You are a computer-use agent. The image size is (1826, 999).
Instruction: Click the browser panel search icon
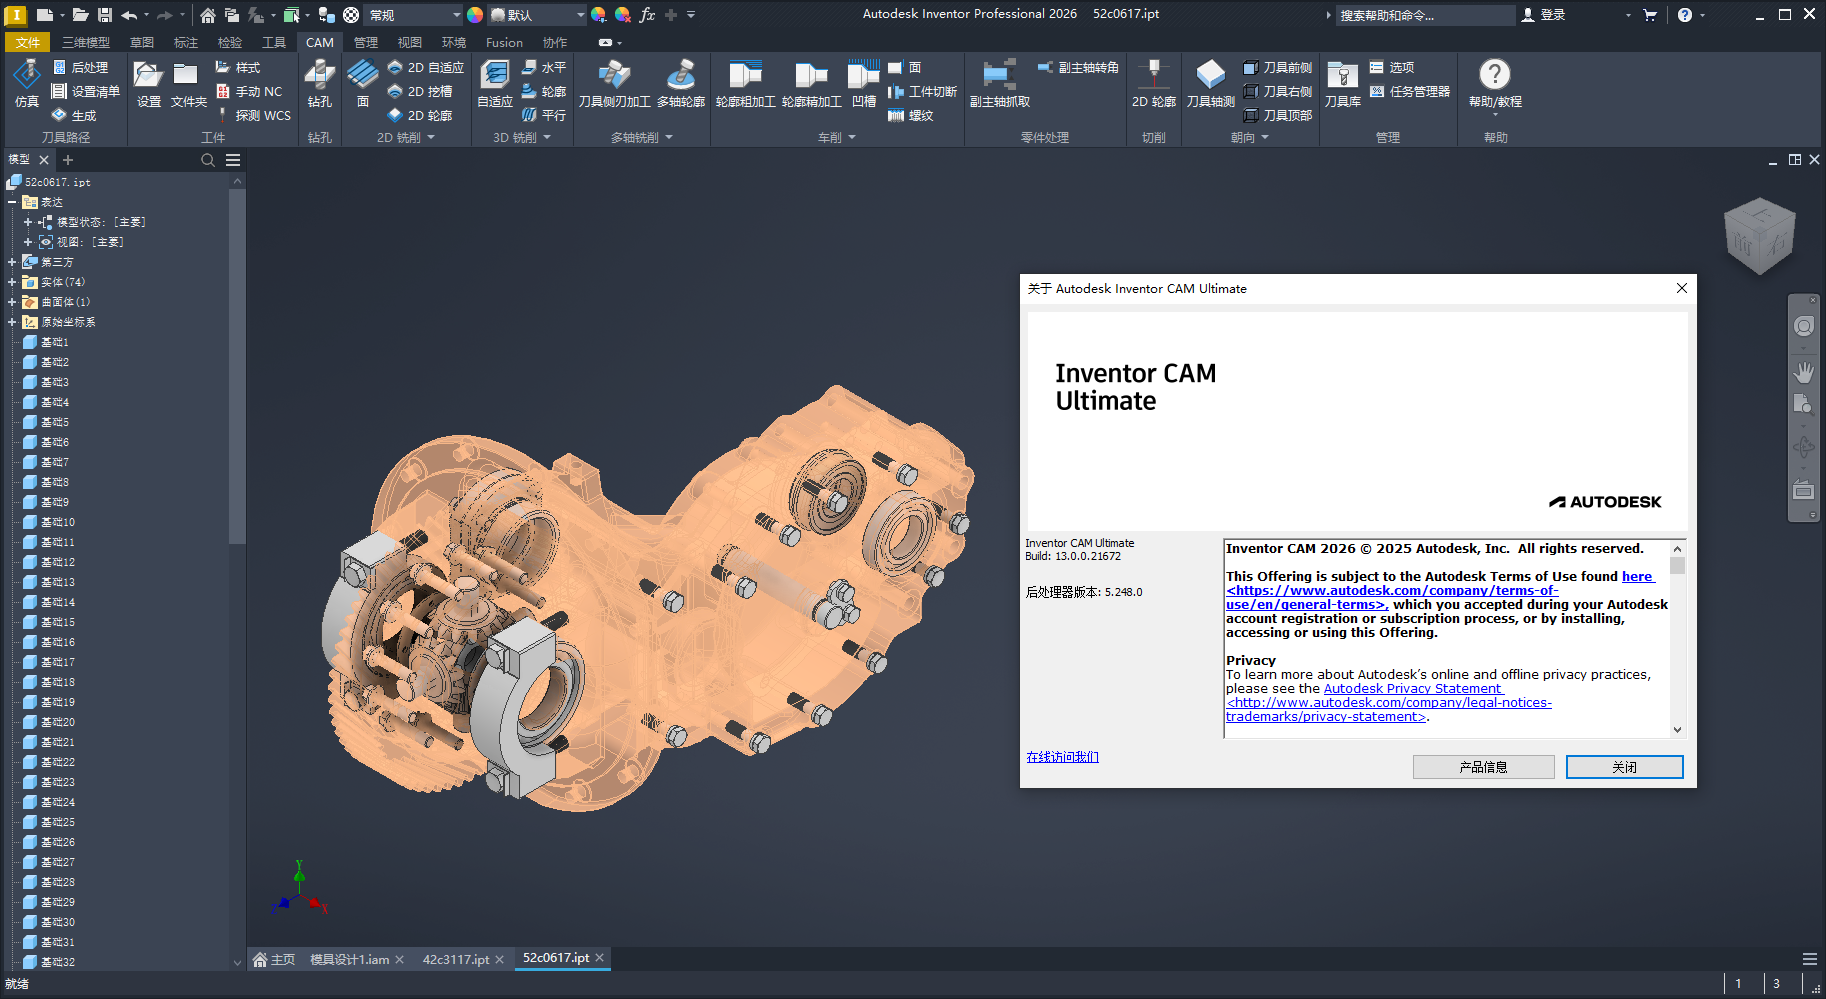pyautogui.click(x=208, y=160)
